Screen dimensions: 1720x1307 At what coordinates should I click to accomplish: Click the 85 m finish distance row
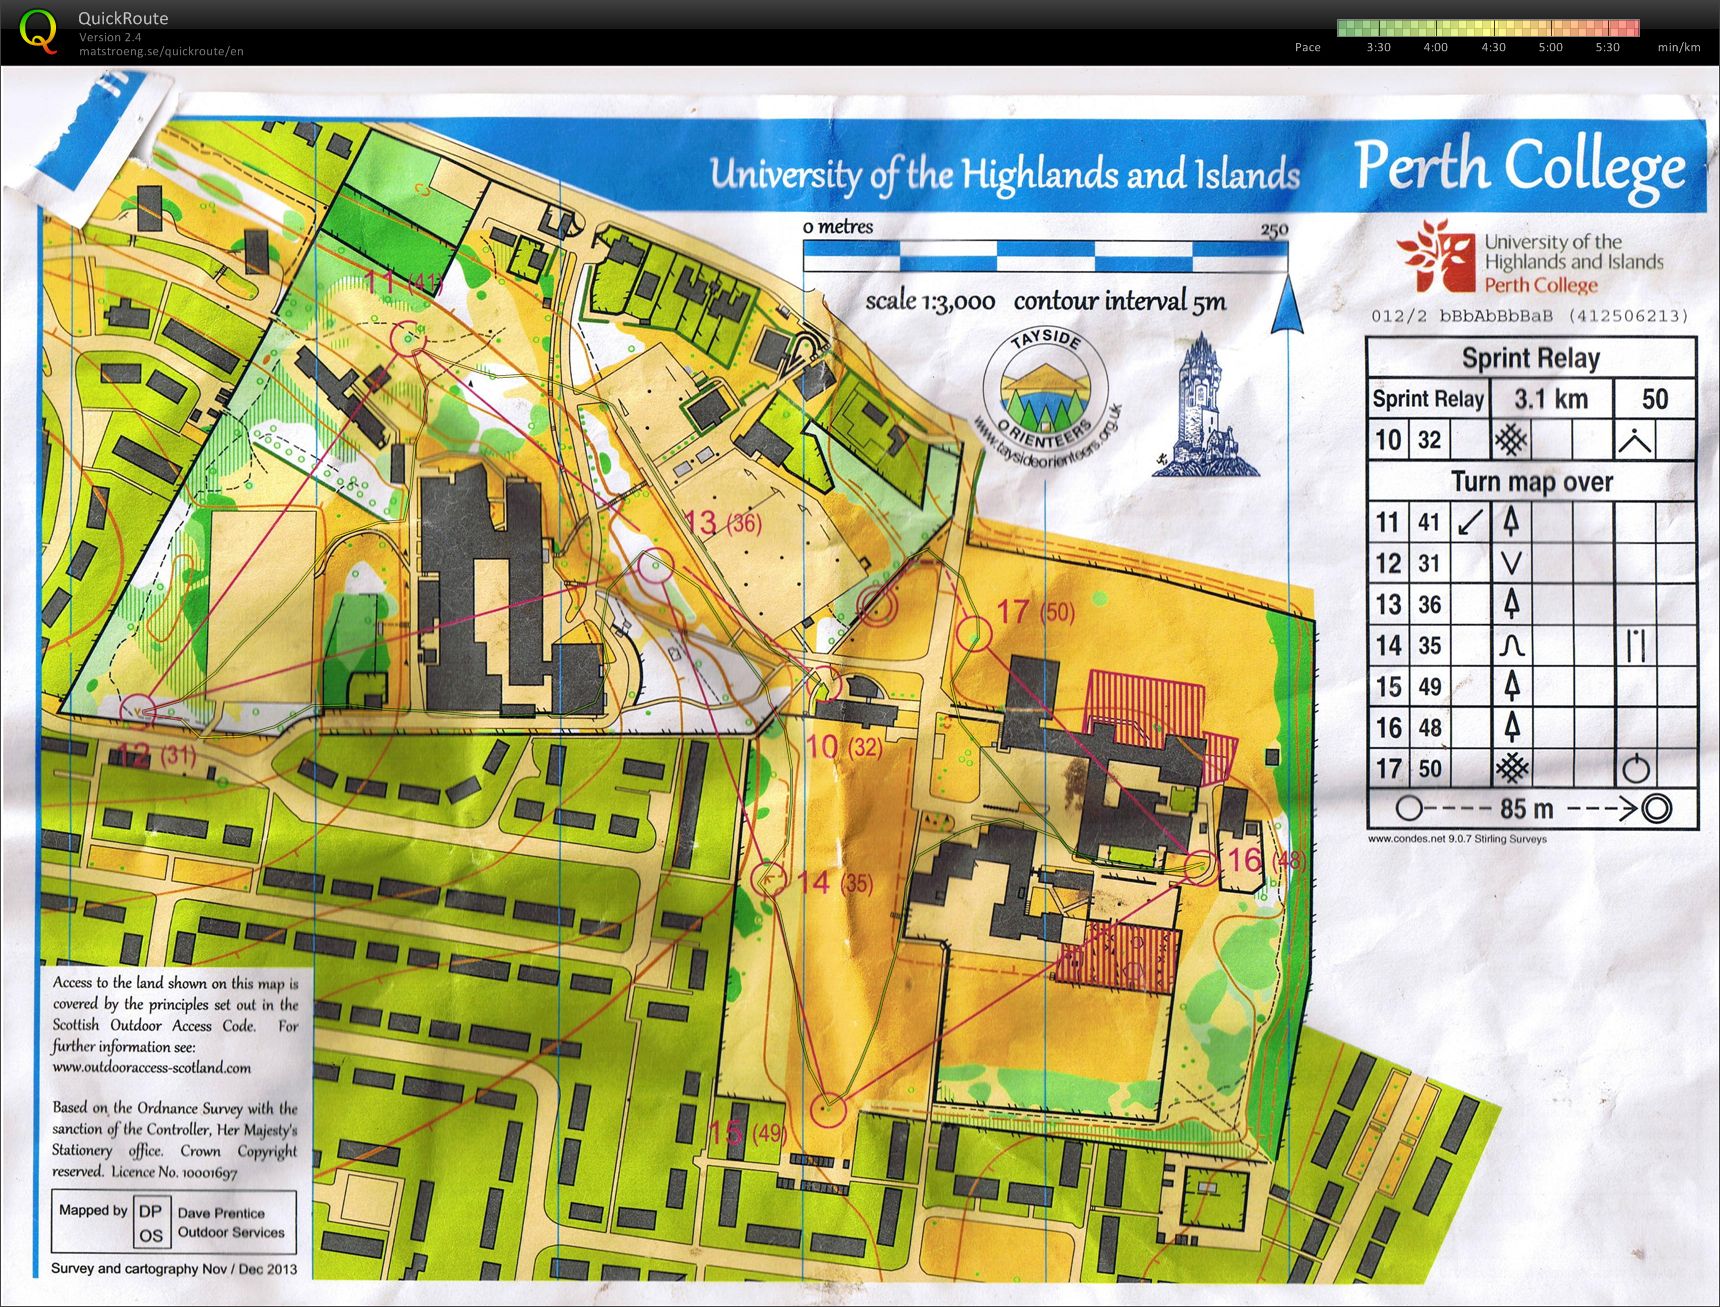coord(1531,808)
